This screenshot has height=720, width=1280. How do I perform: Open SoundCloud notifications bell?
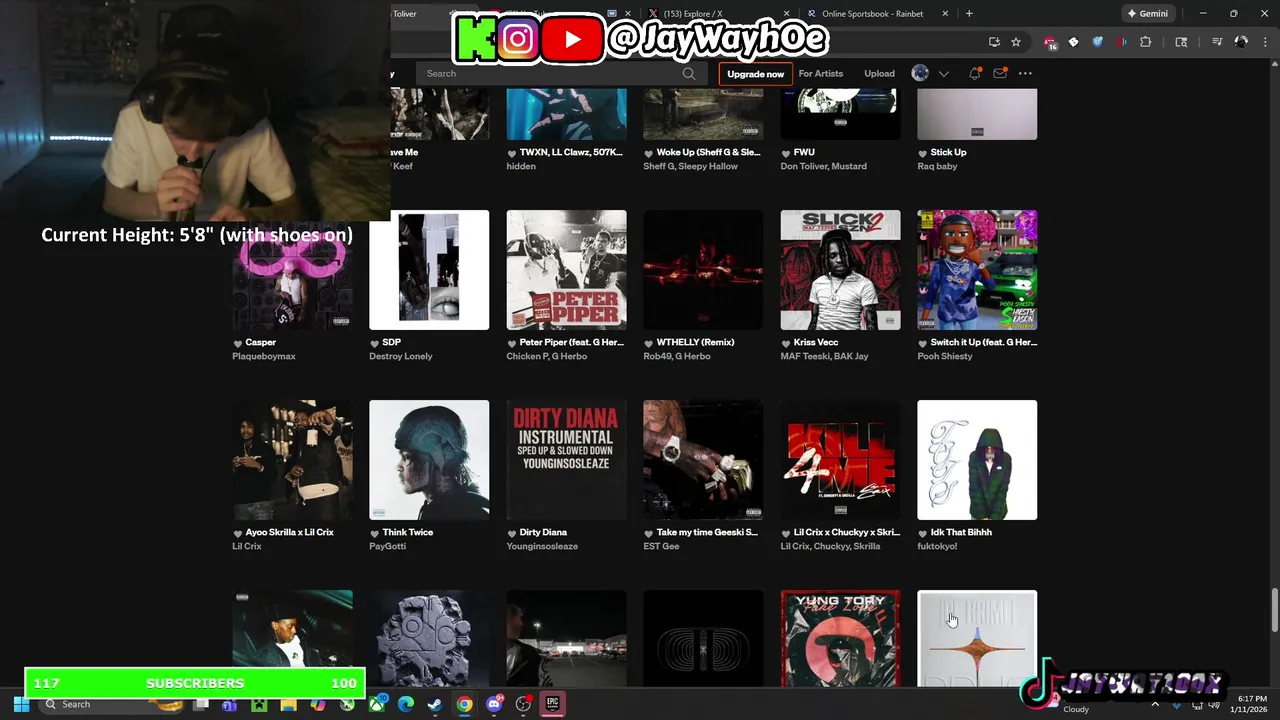pyautogui.click(x=974, y=73)
